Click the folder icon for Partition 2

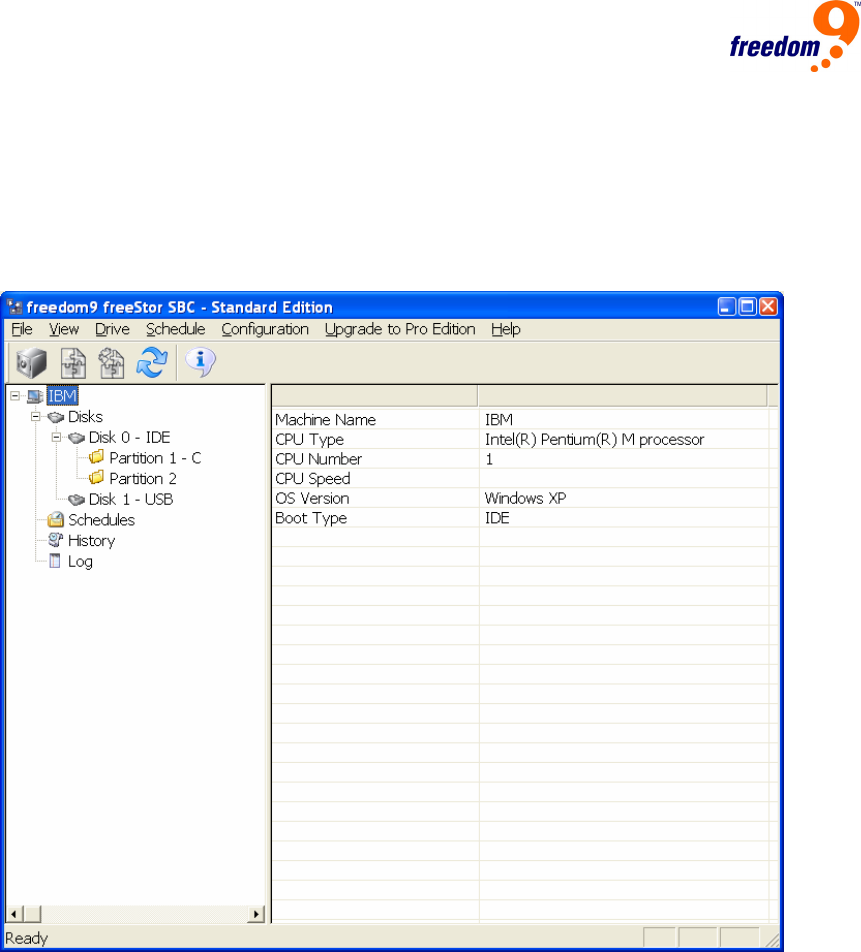pos(97,478)
